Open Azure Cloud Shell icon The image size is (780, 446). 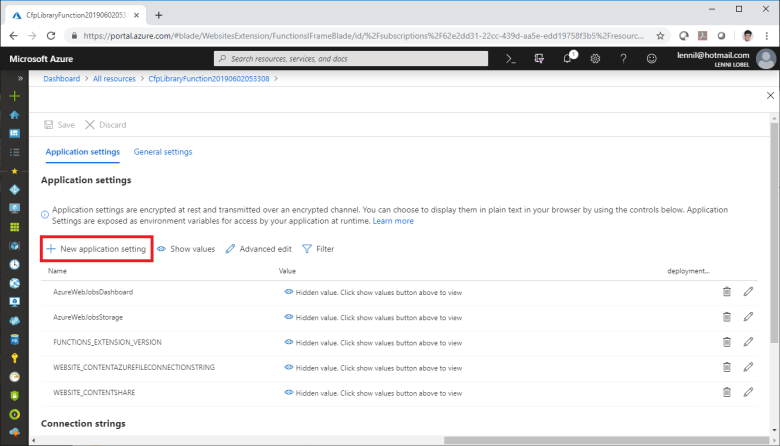pos(511,59)
